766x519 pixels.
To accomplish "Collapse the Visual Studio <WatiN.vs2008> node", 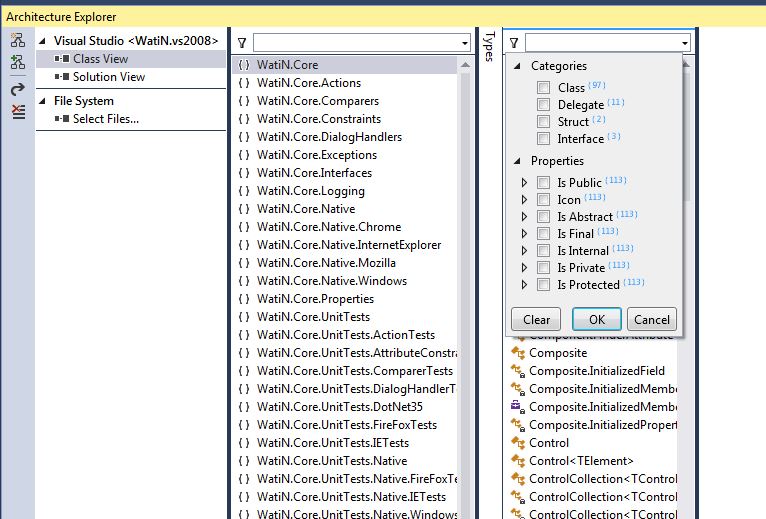I will [43, 41].
